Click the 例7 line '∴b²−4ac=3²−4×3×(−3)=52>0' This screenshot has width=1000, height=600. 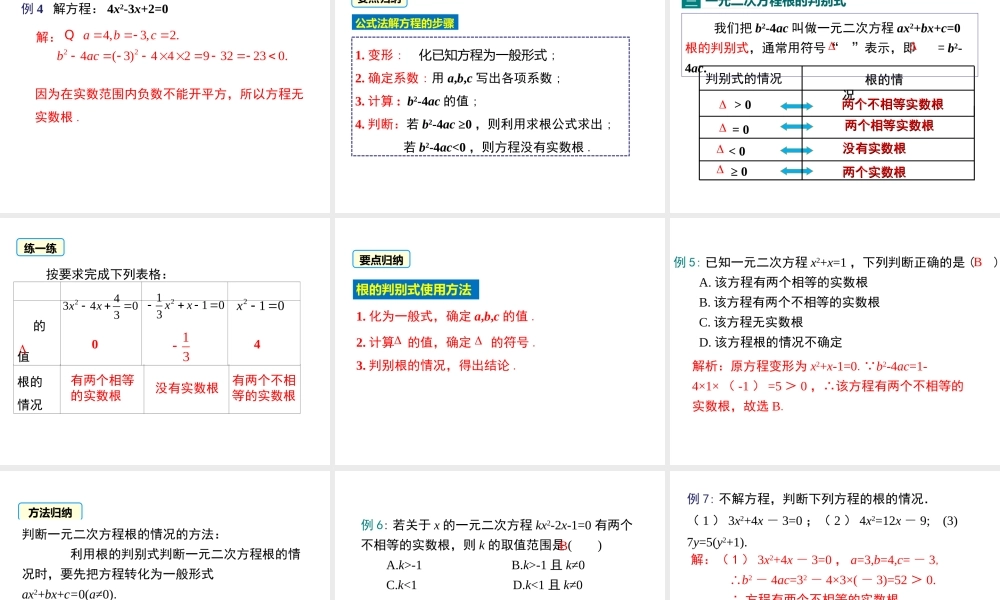click(834, 580)
